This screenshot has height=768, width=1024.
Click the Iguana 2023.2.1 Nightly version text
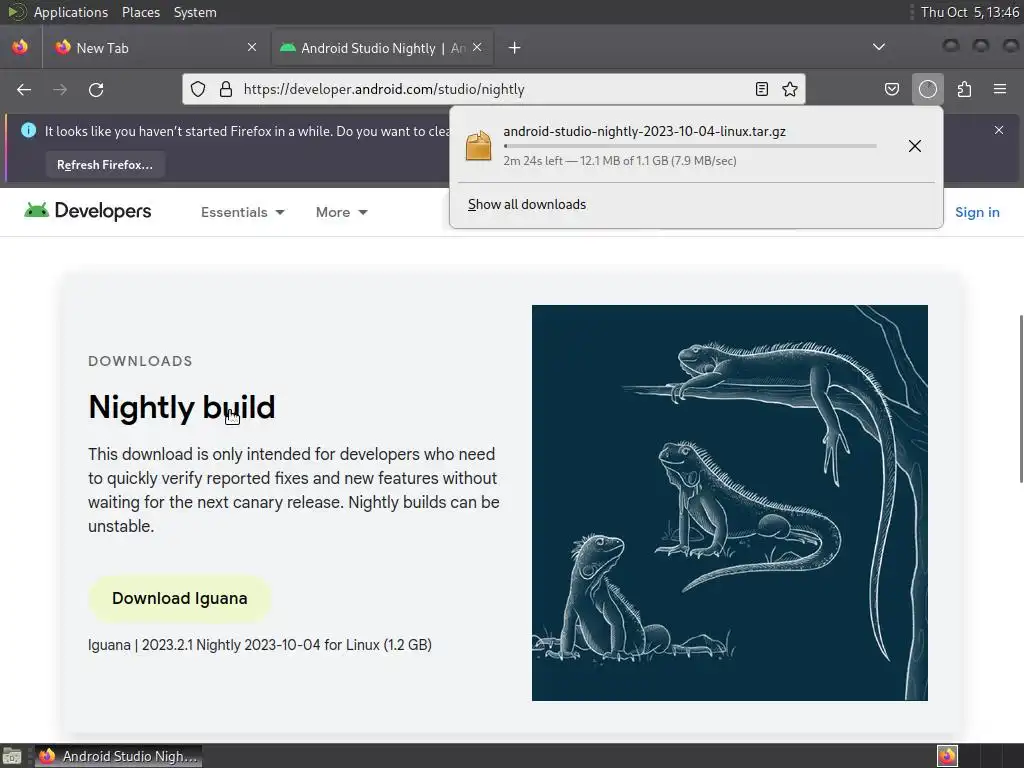[x=260, y=645]
